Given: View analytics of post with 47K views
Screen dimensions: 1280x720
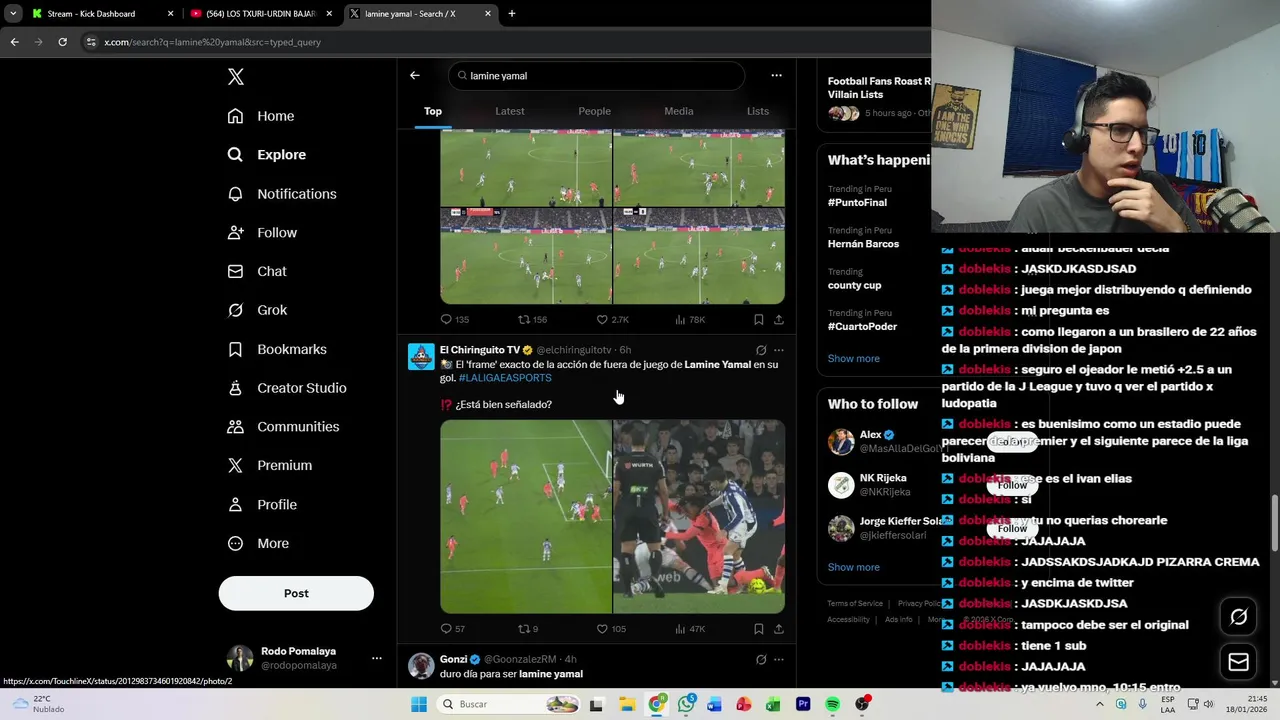Looking at the screenshot, I should tap(690, 629).
